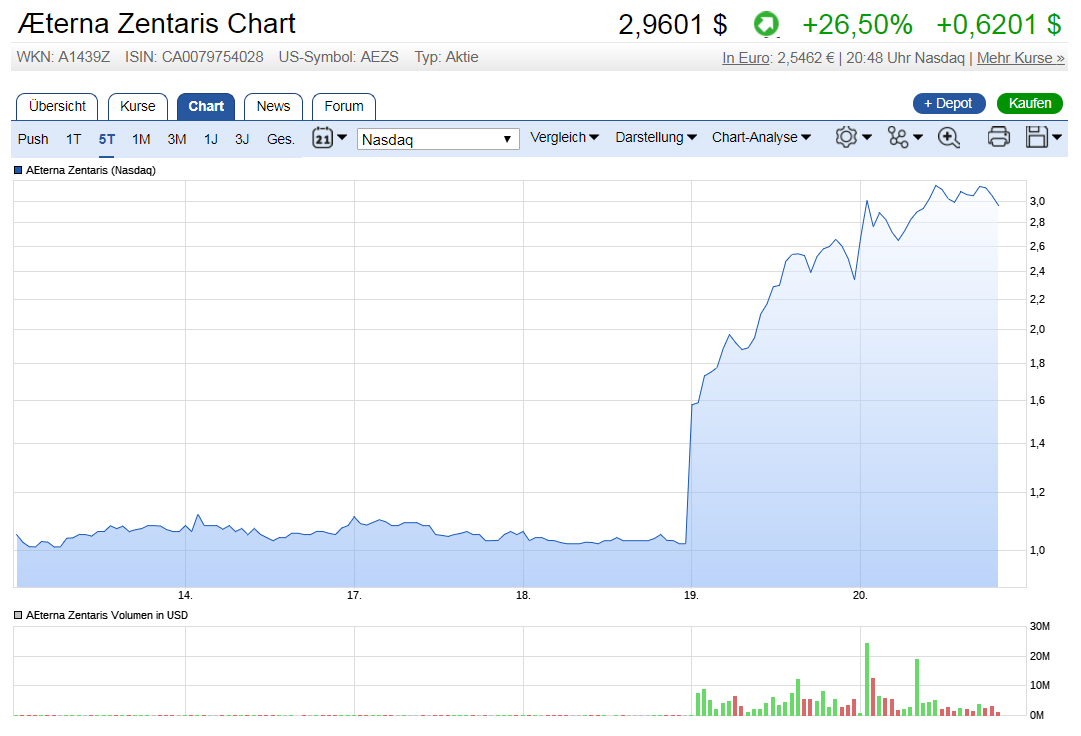
Task: Enable Push updates for the chart
Action: [32, 139]
